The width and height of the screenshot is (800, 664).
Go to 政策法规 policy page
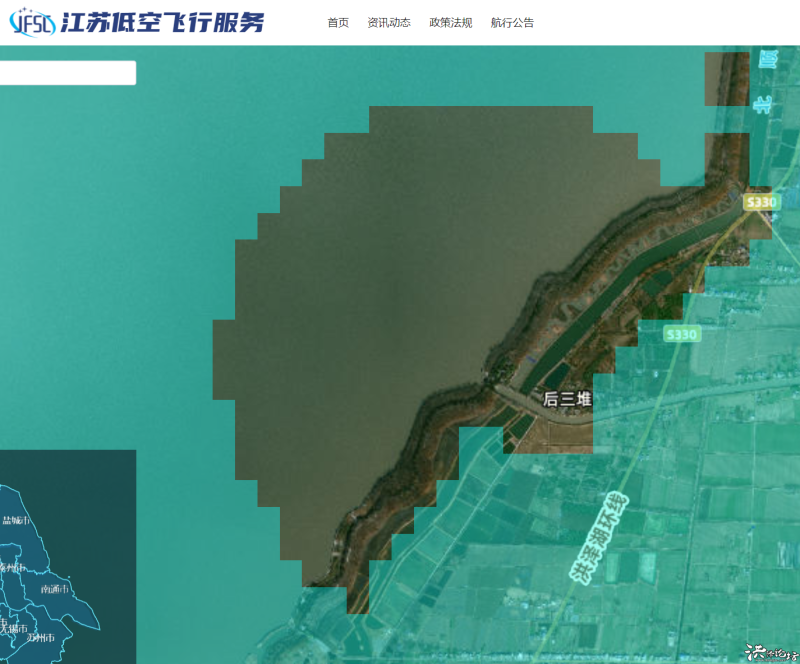point(451,23)
